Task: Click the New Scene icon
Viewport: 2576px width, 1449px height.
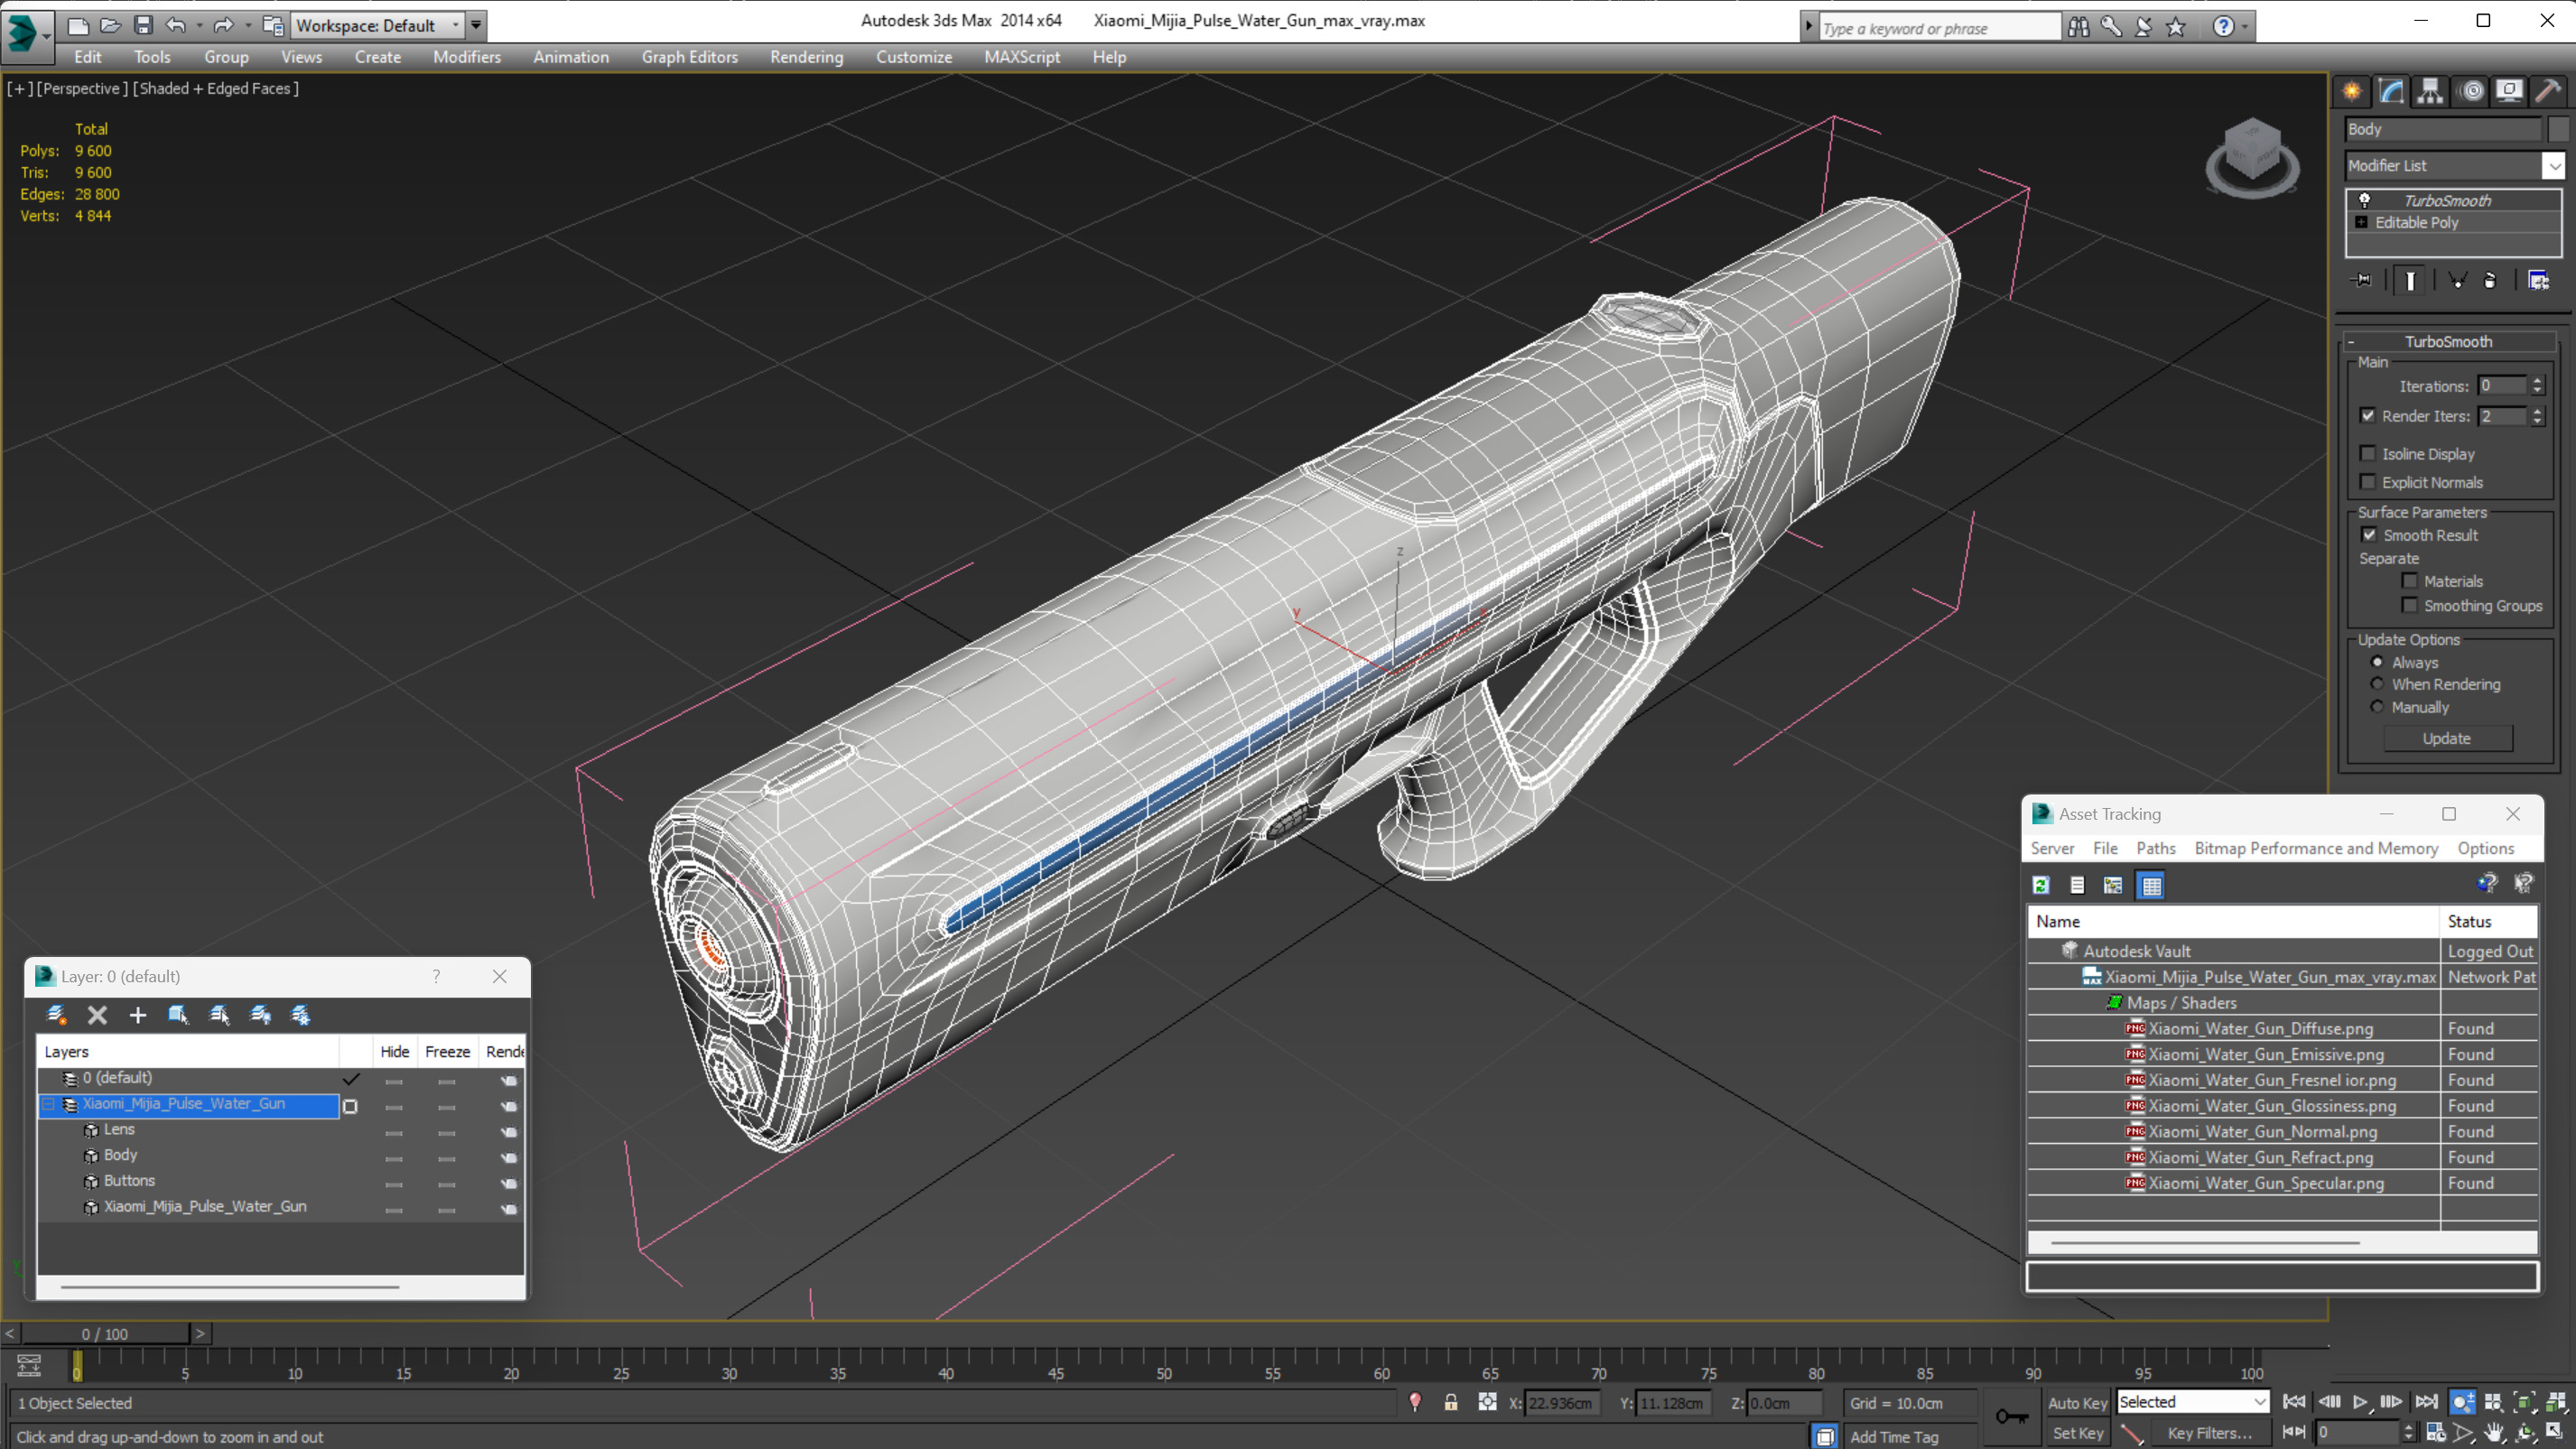Action: 77,25
